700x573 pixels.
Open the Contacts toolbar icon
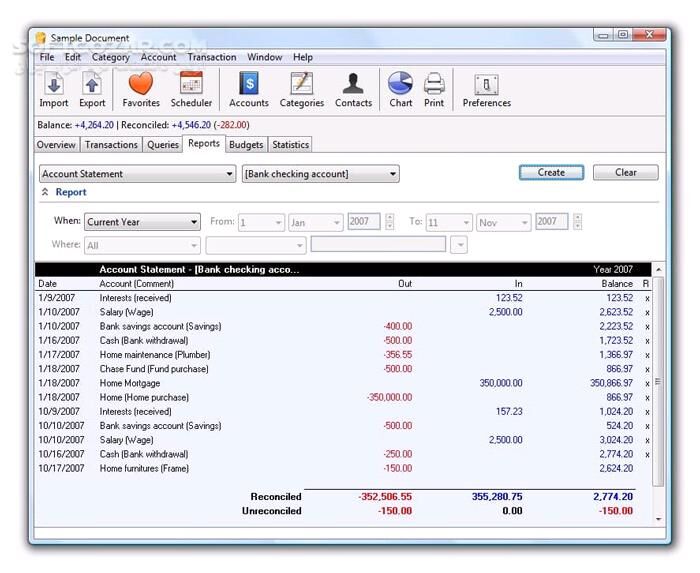353,89
